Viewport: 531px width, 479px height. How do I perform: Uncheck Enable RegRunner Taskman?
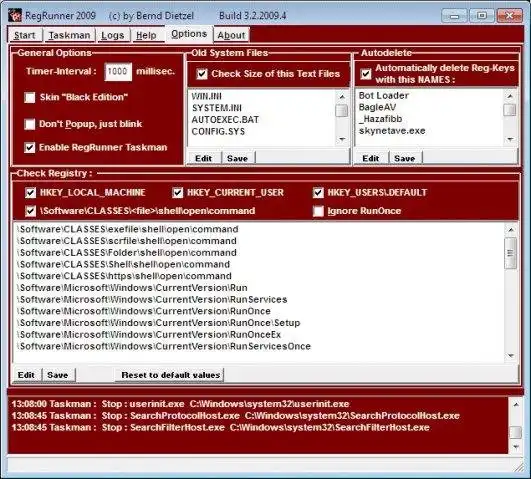pyautogui.click(x=30, y=147)
